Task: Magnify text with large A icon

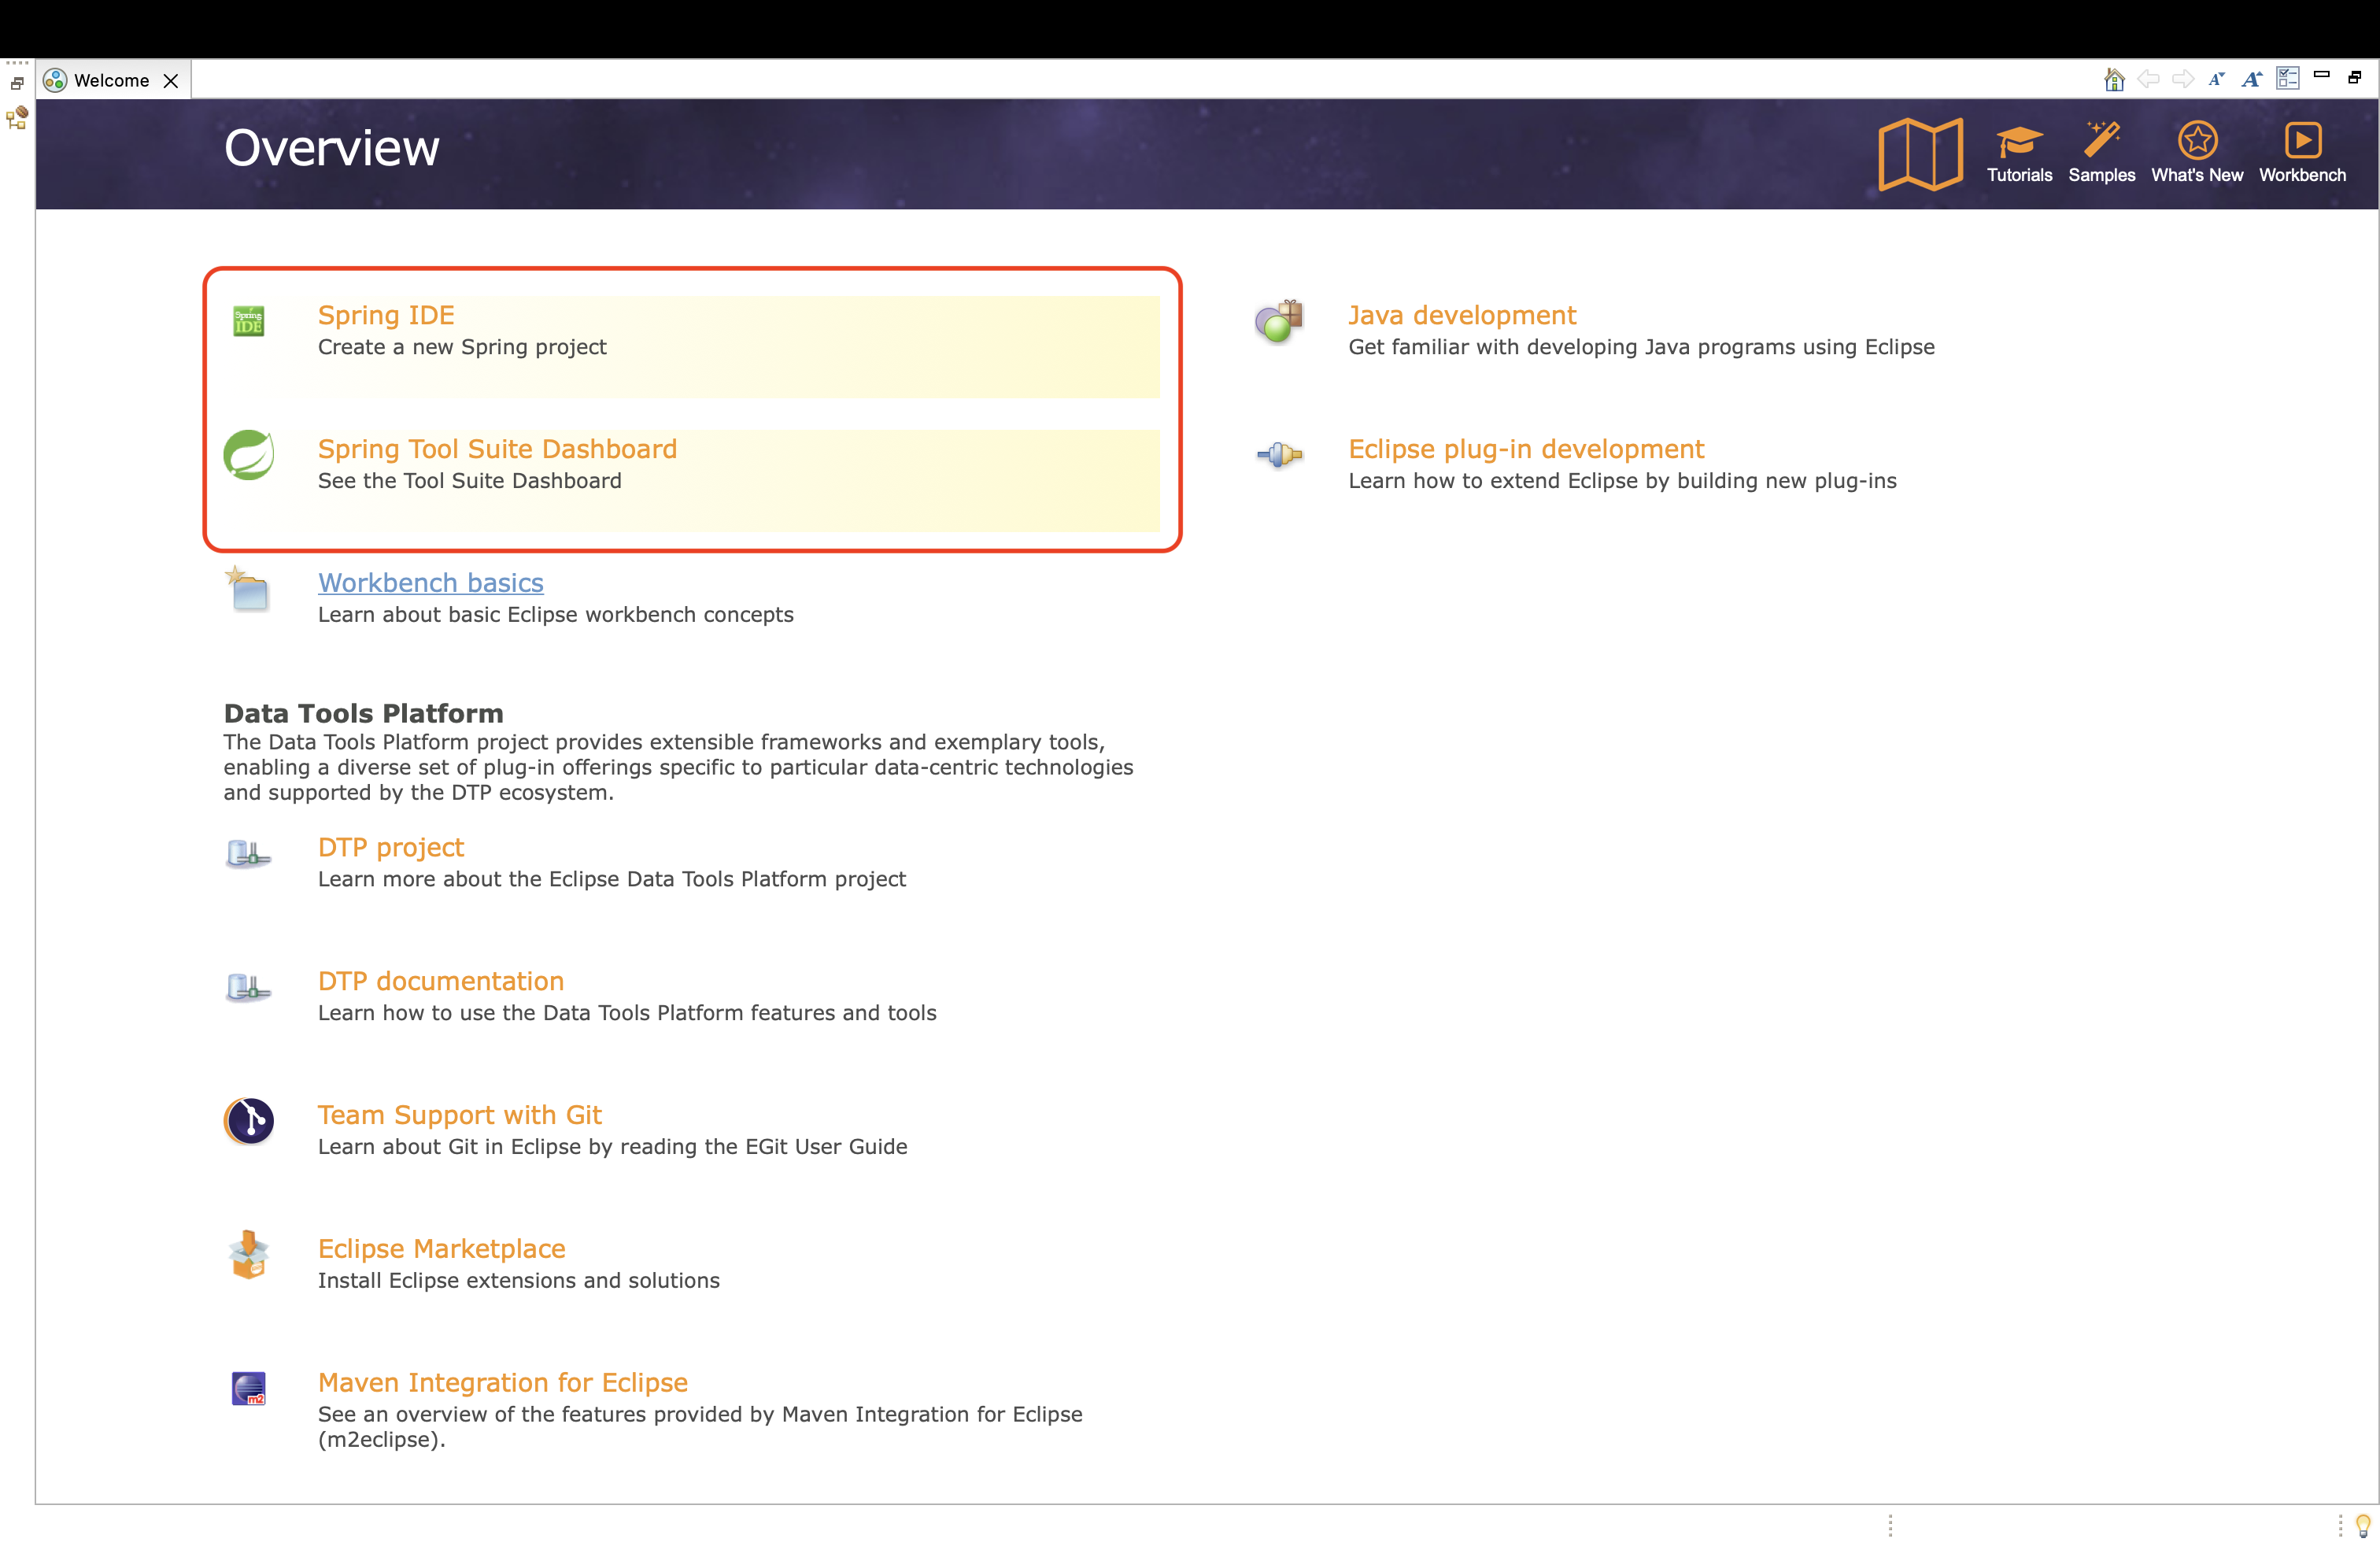Action: click(2251, 79)
